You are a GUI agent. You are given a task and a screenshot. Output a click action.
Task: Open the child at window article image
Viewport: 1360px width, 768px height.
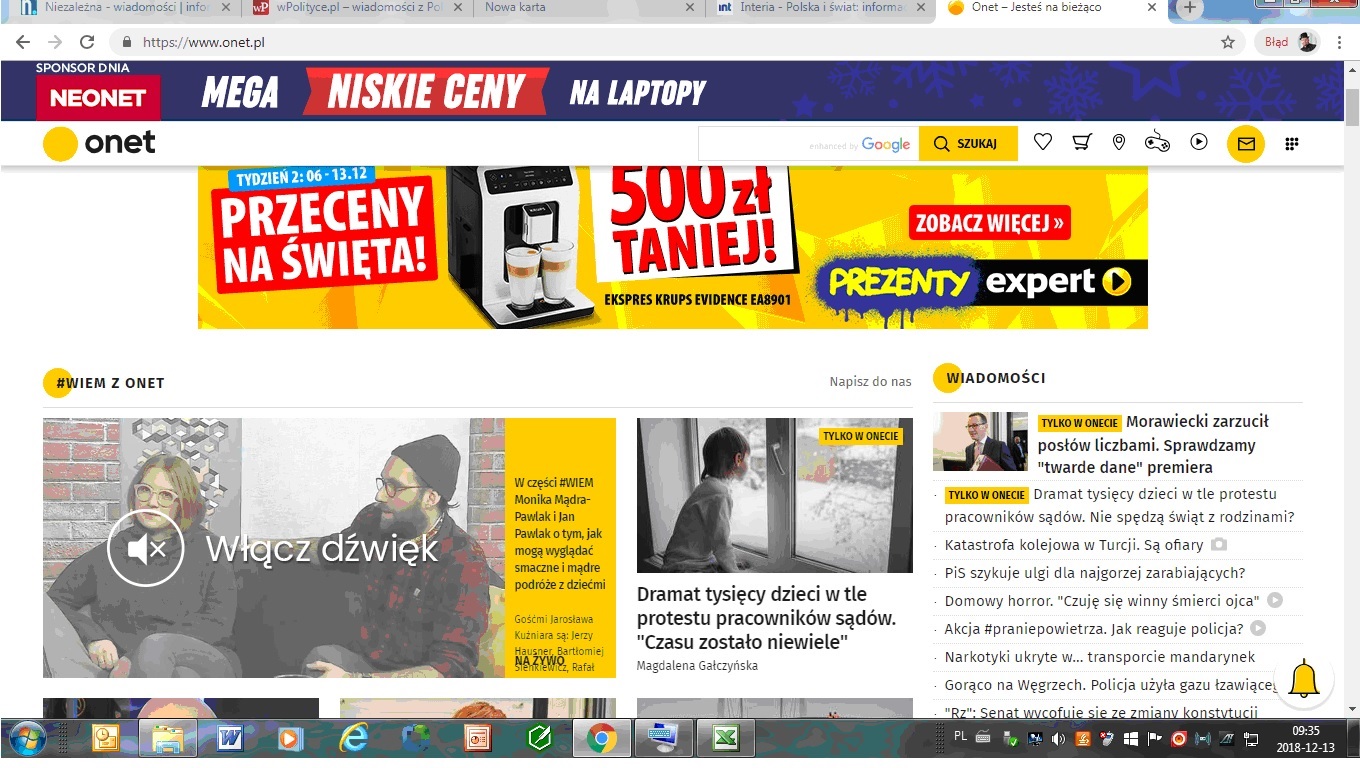point(775,495)
